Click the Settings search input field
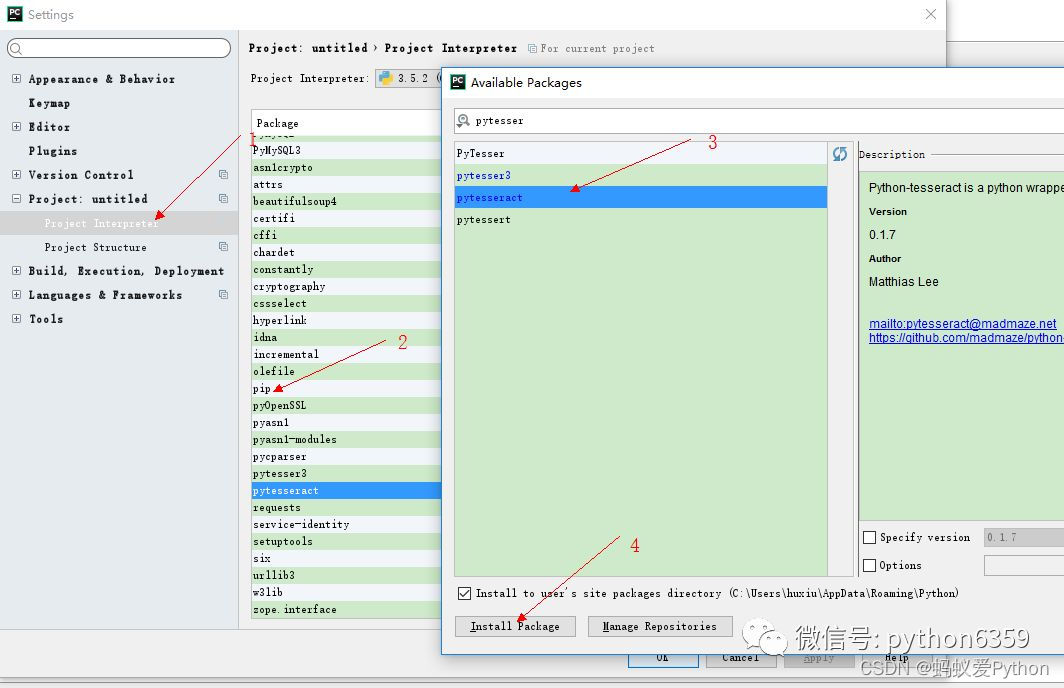 119,48
